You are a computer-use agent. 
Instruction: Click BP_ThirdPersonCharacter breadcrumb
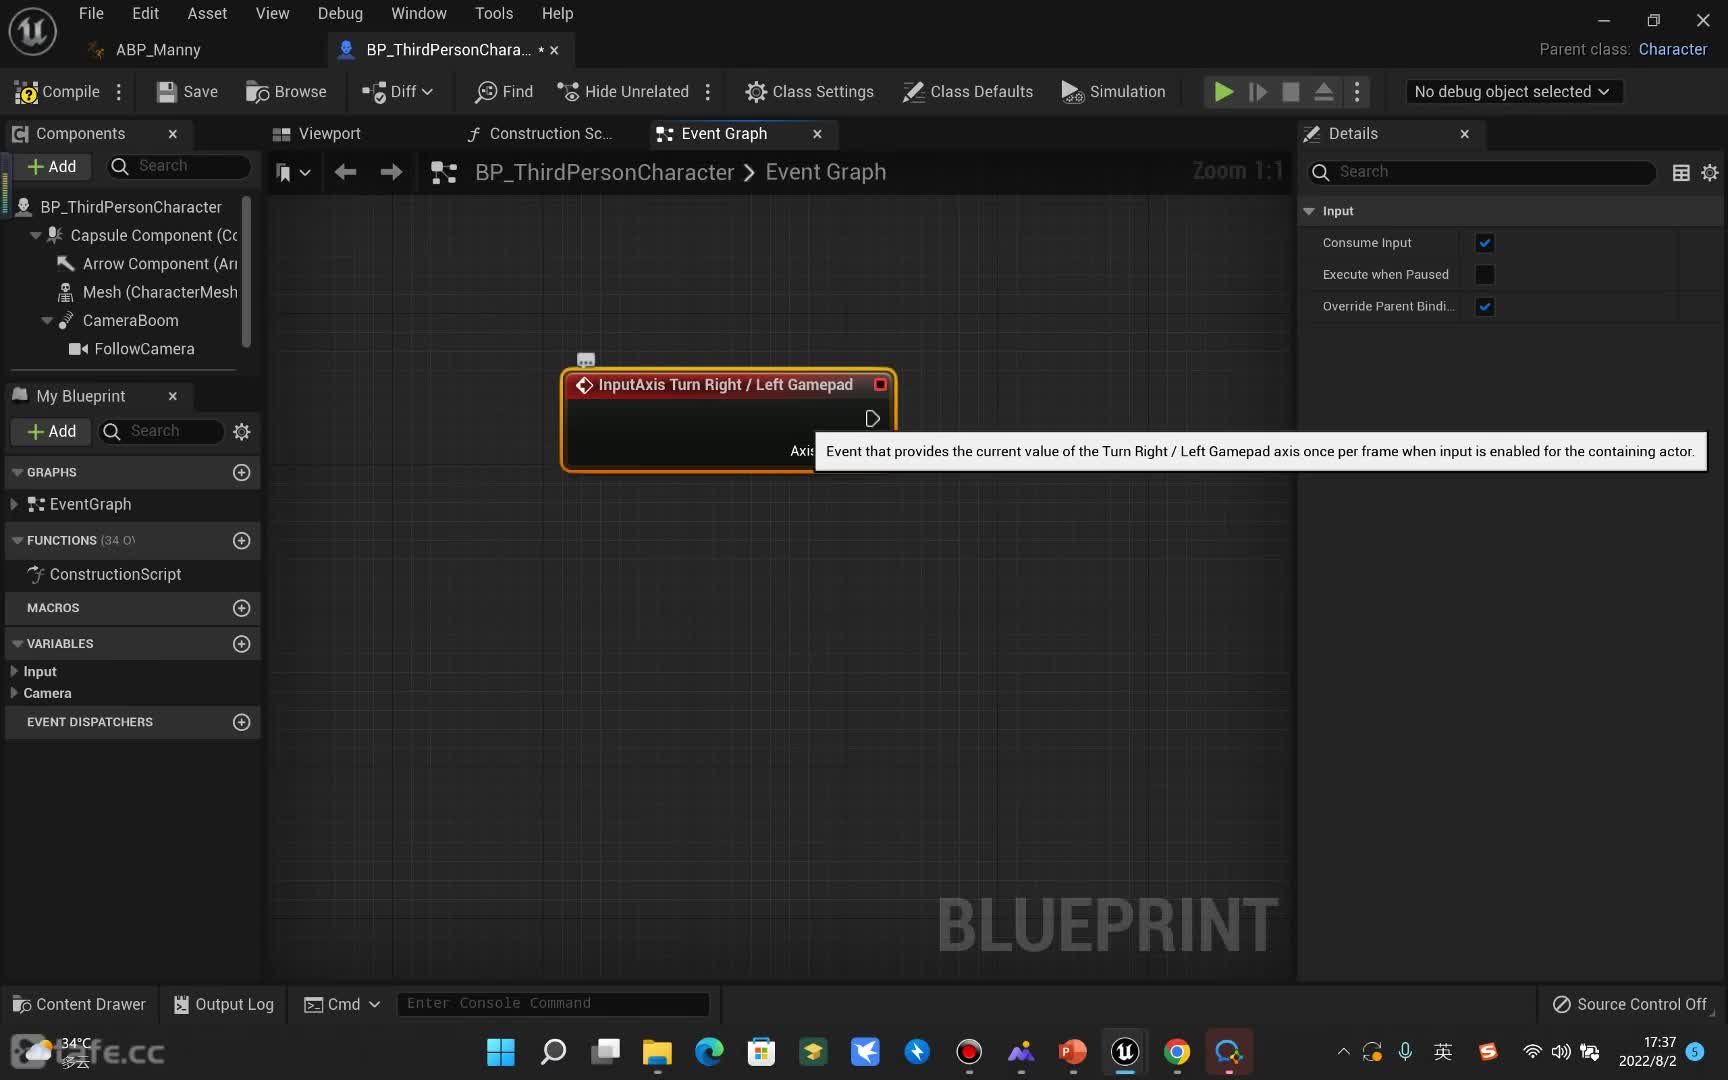[x=604, y=172]
